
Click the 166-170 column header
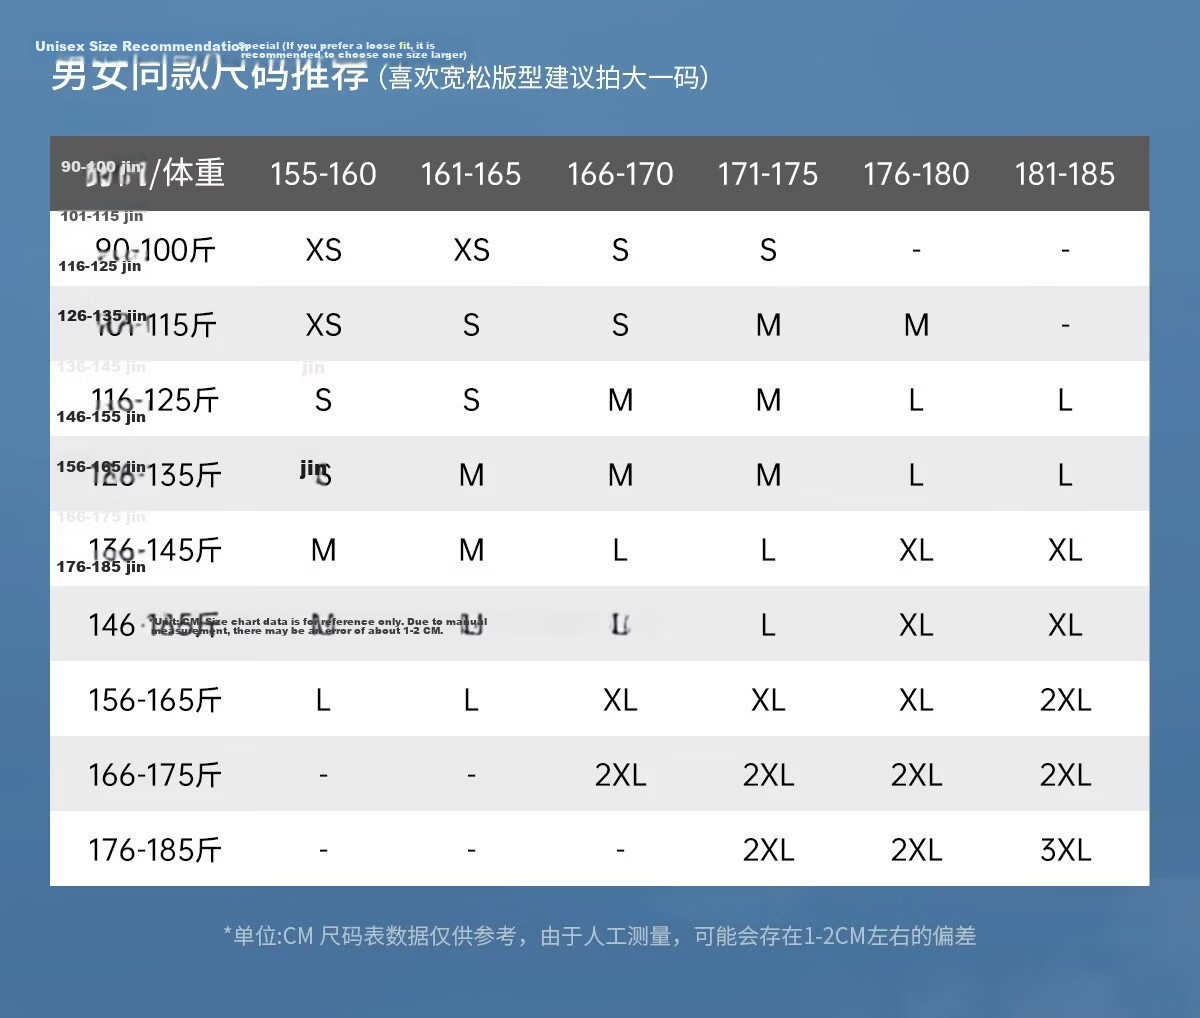tap(620, 174)
